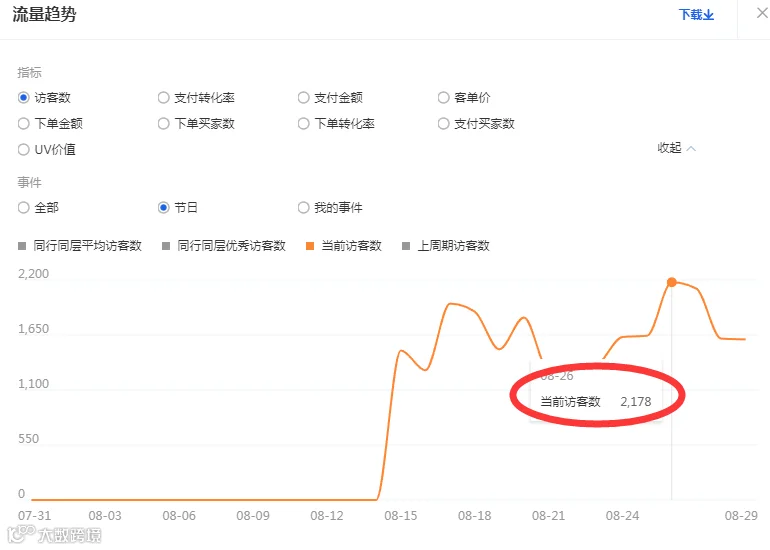The width and height of the screenshot is (770, 550).
Task: Choose the 客单价 radio option
Action: (443, 97)
